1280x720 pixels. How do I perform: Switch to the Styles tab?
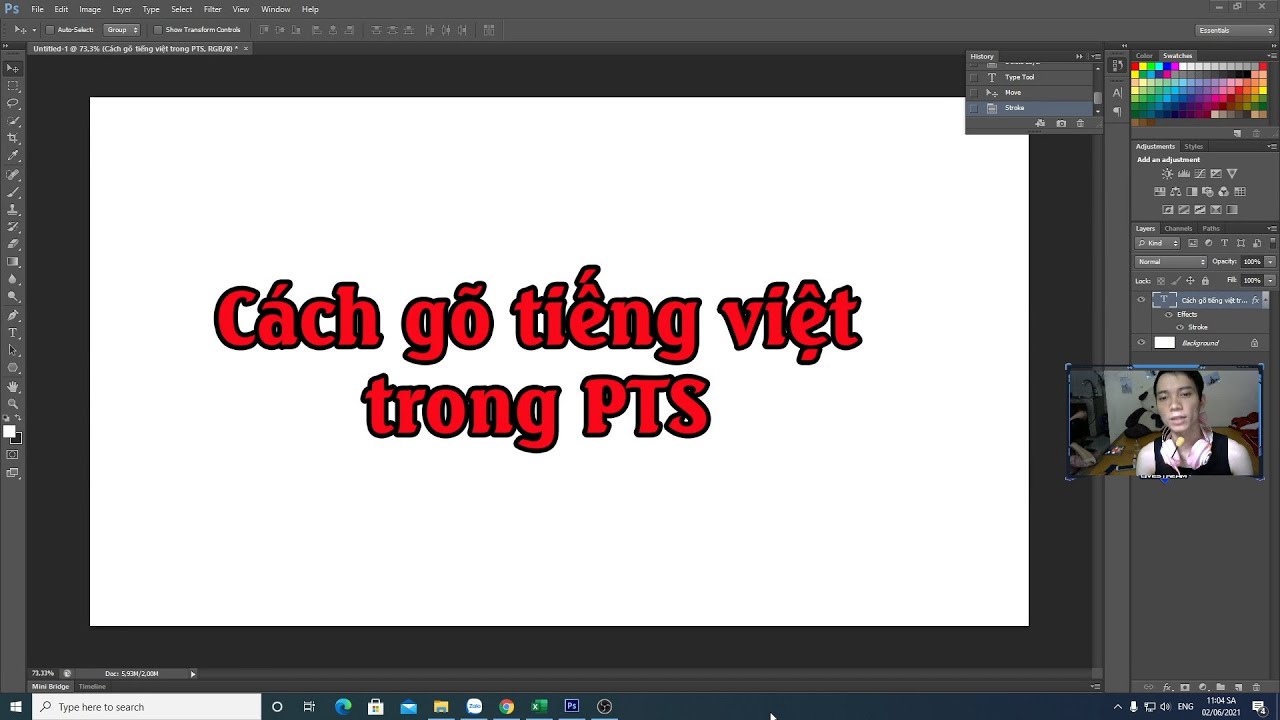point(1193,147)
